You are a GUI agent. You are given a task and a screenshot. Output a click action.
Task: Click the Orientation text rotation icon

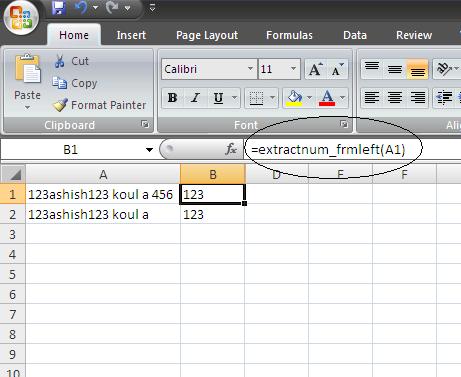[444, 69]
